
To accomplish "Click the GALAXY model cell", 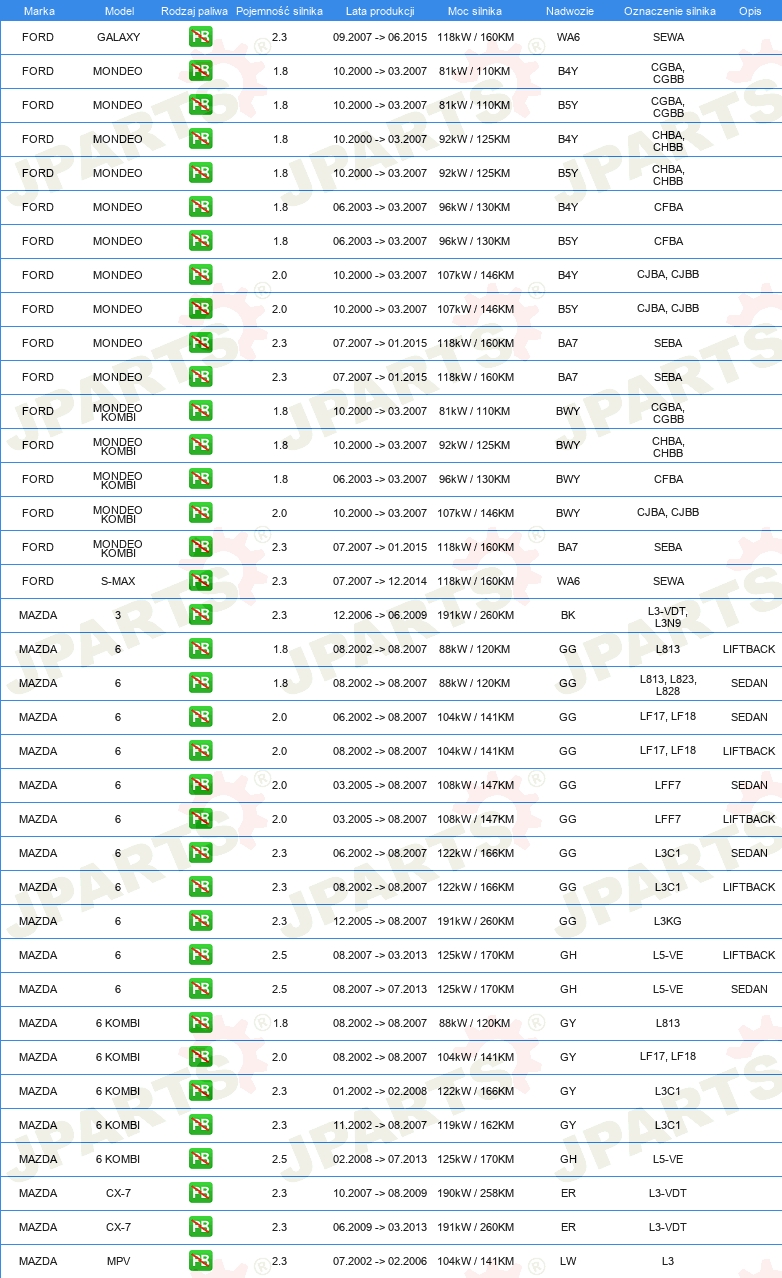I will [118, 37].
